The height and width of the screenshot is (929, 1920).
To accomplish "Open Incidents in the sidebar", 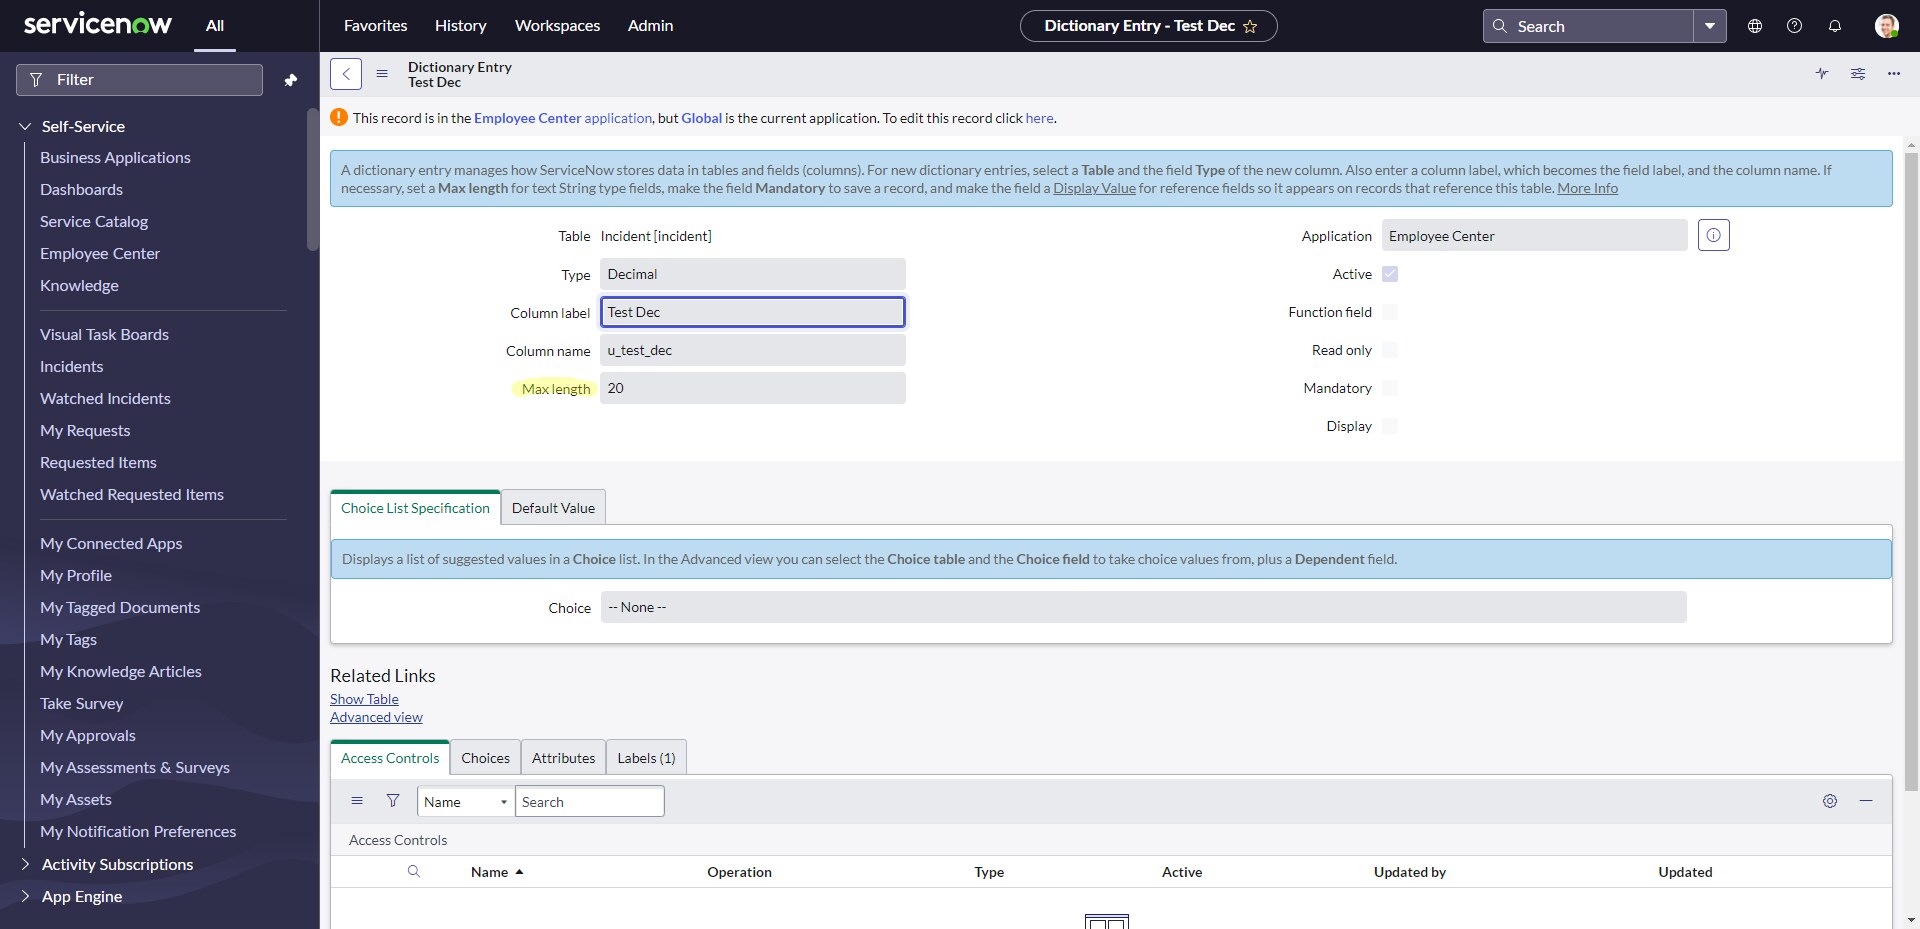I will tap(71, 367).
